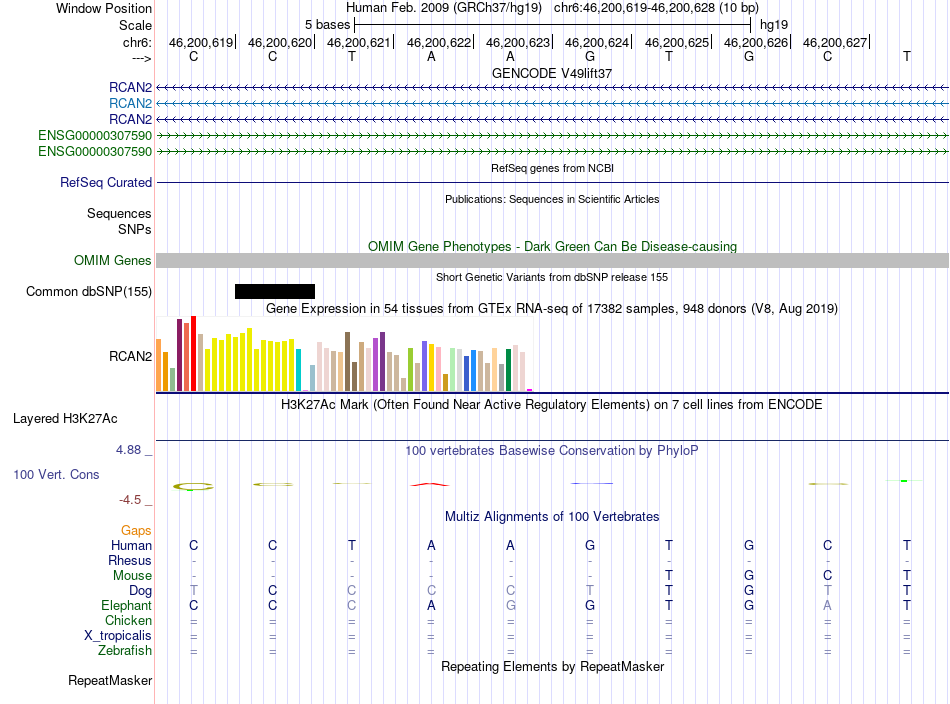Click the Window Position label
Screen dimensions: 950x704
point(104,8)
